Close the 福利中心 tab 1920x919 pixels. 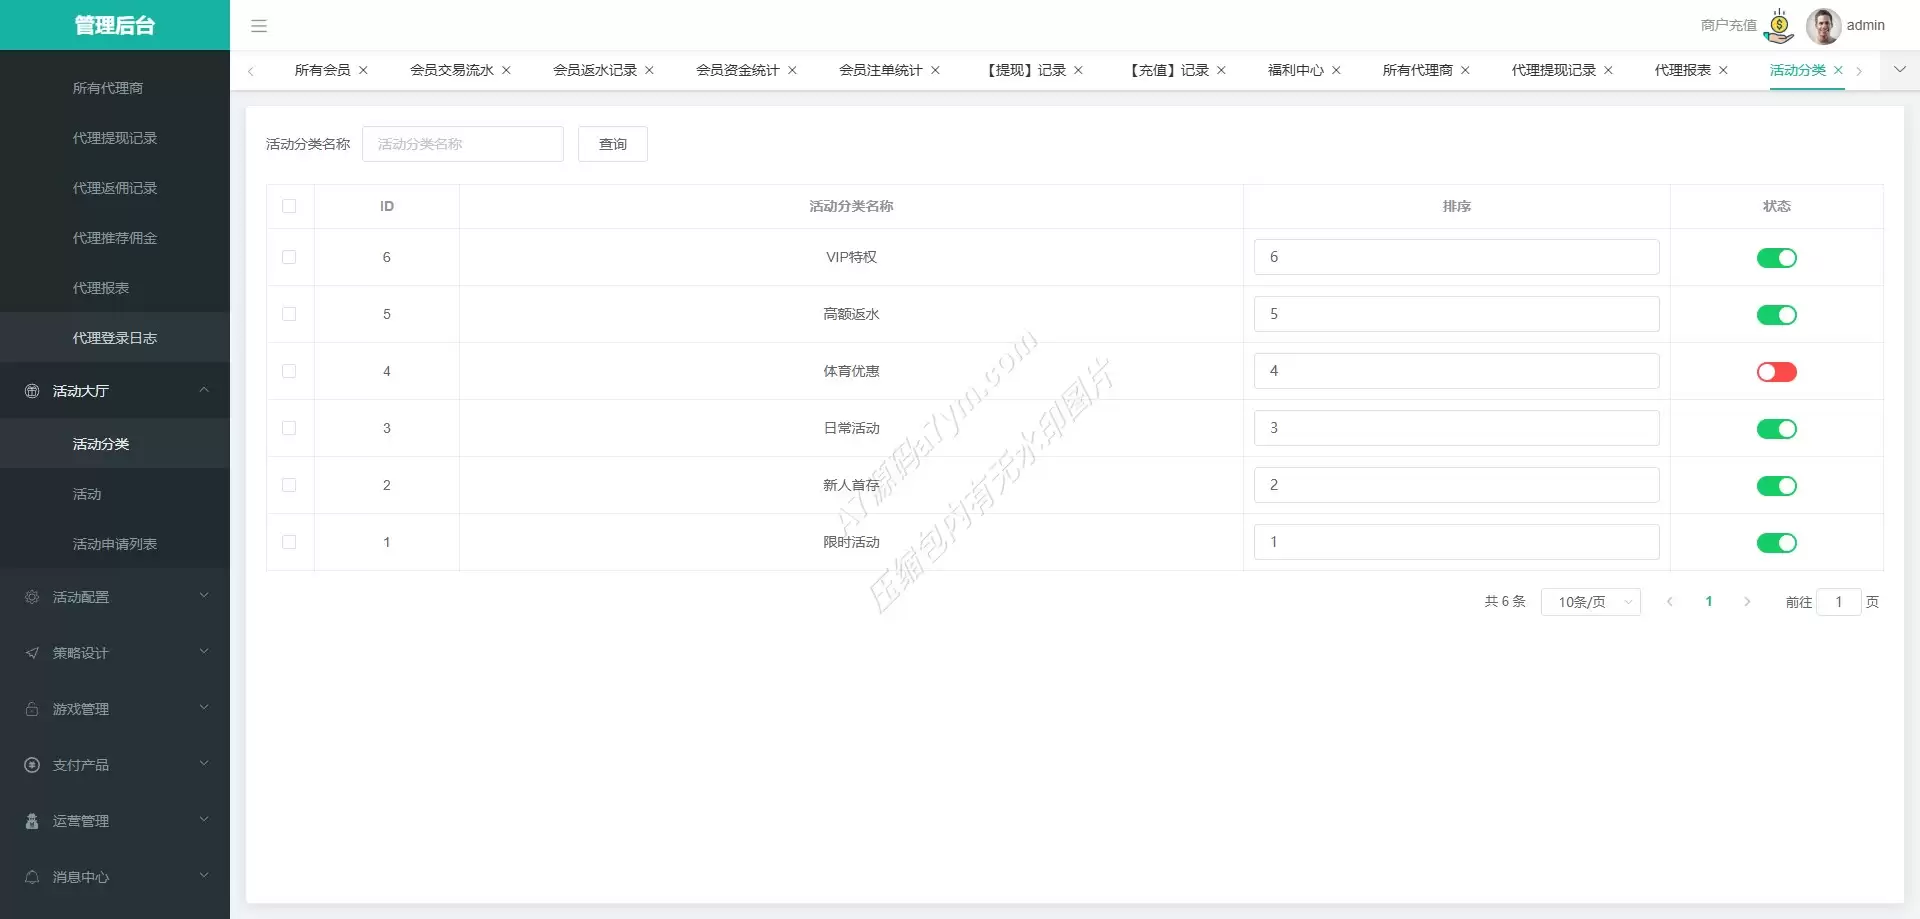click(1336, 70)
